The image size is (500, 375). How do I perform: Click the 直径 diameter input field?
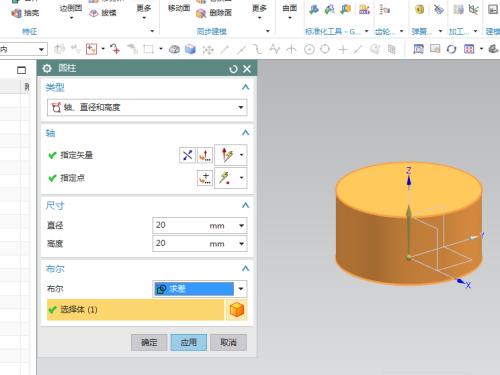click(200, 225)
